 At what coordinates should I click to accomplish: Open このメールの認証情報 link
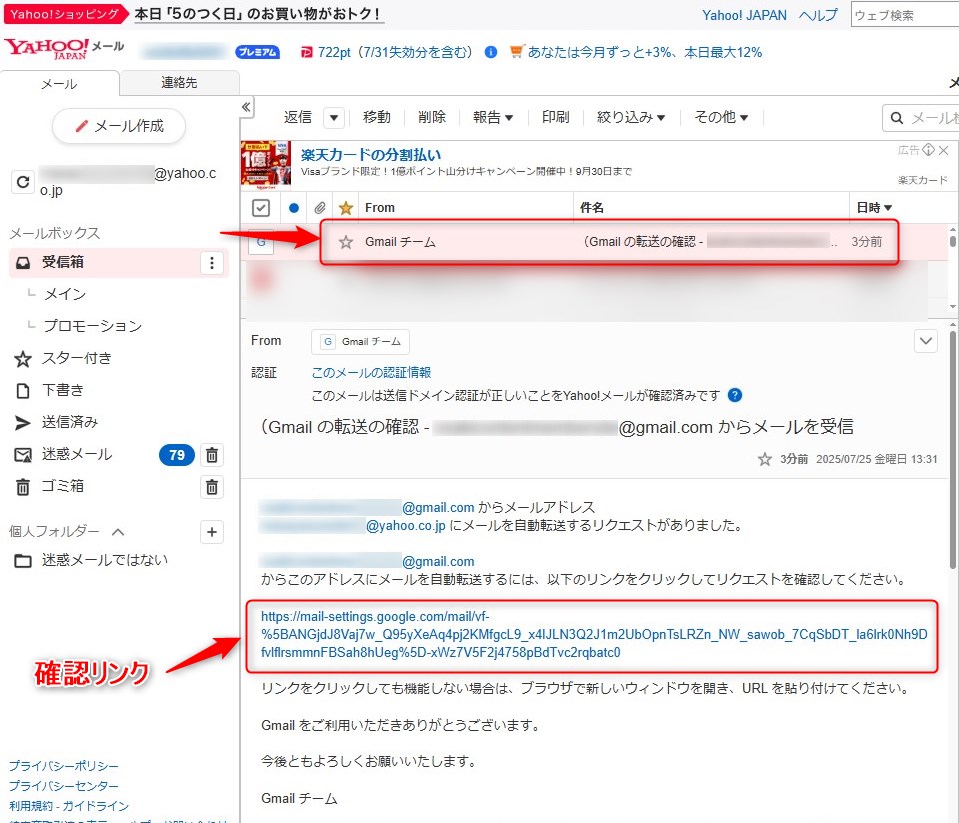371,372
